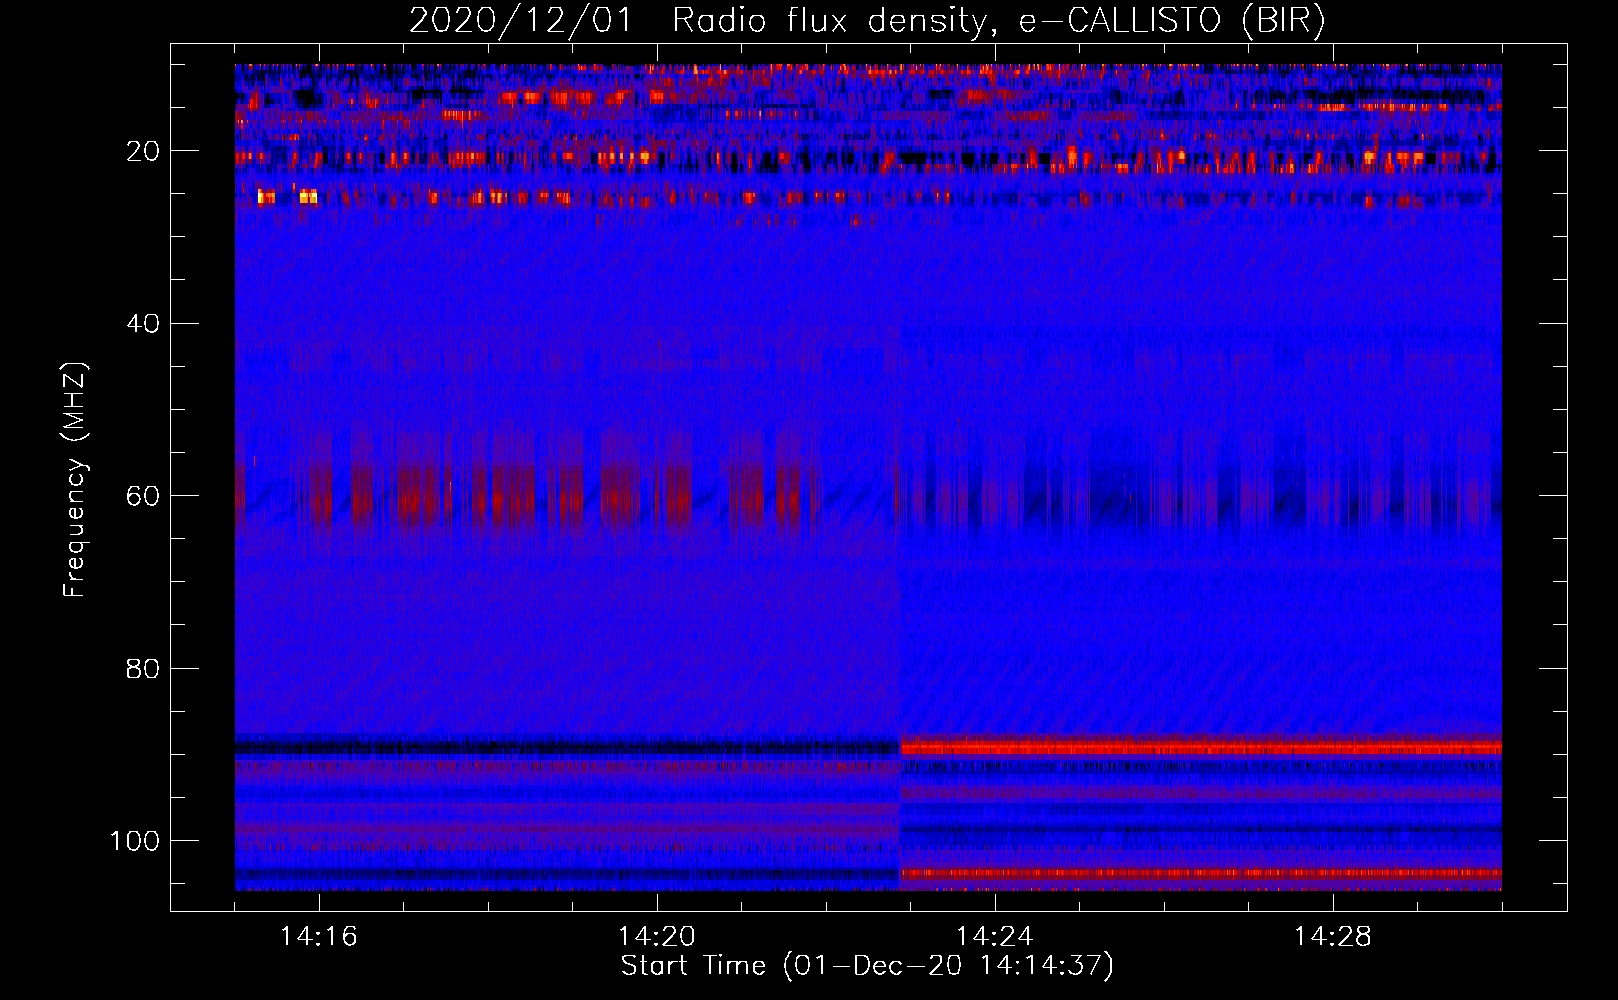The image size is (1618, 1000).
Task: Click the '100' frequency tick label
Action: point(134,841)
